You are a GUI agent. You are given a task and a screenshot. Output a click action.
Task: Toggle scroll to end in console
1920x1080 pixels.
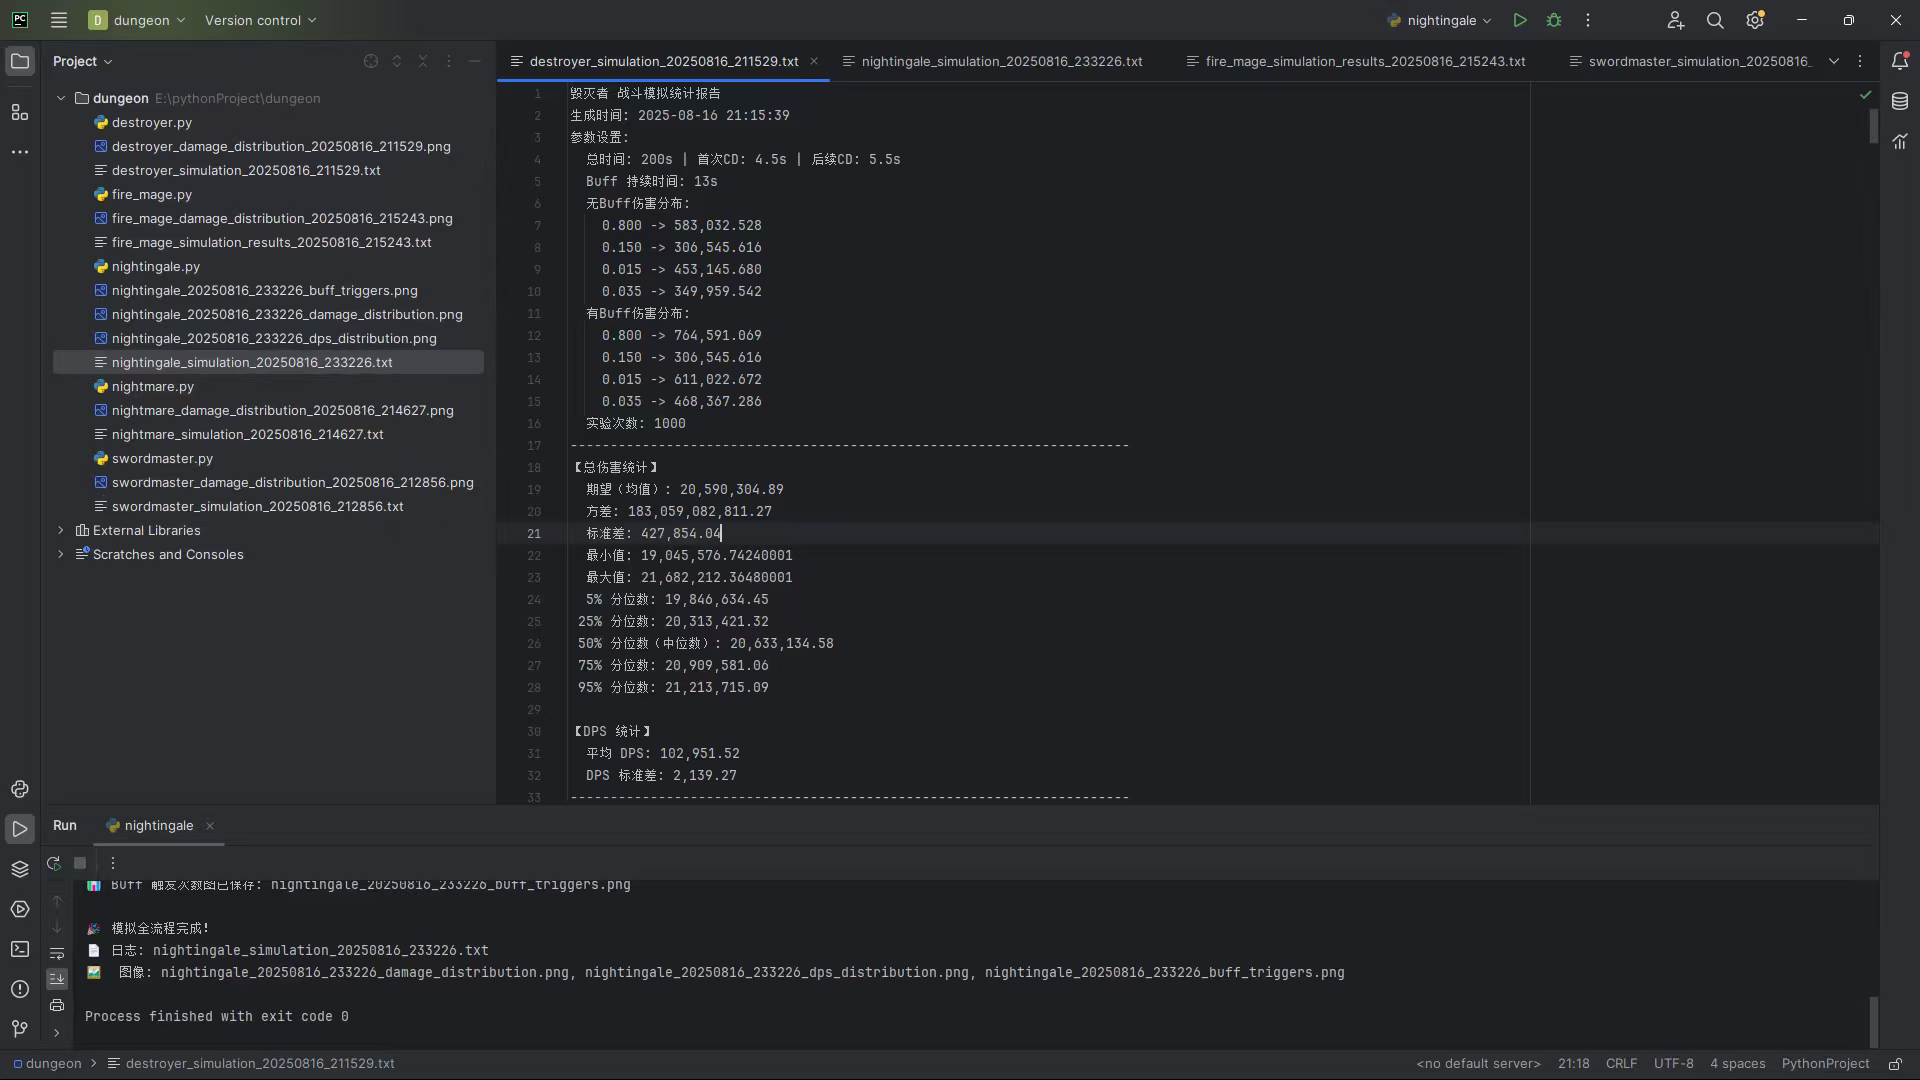57,979
